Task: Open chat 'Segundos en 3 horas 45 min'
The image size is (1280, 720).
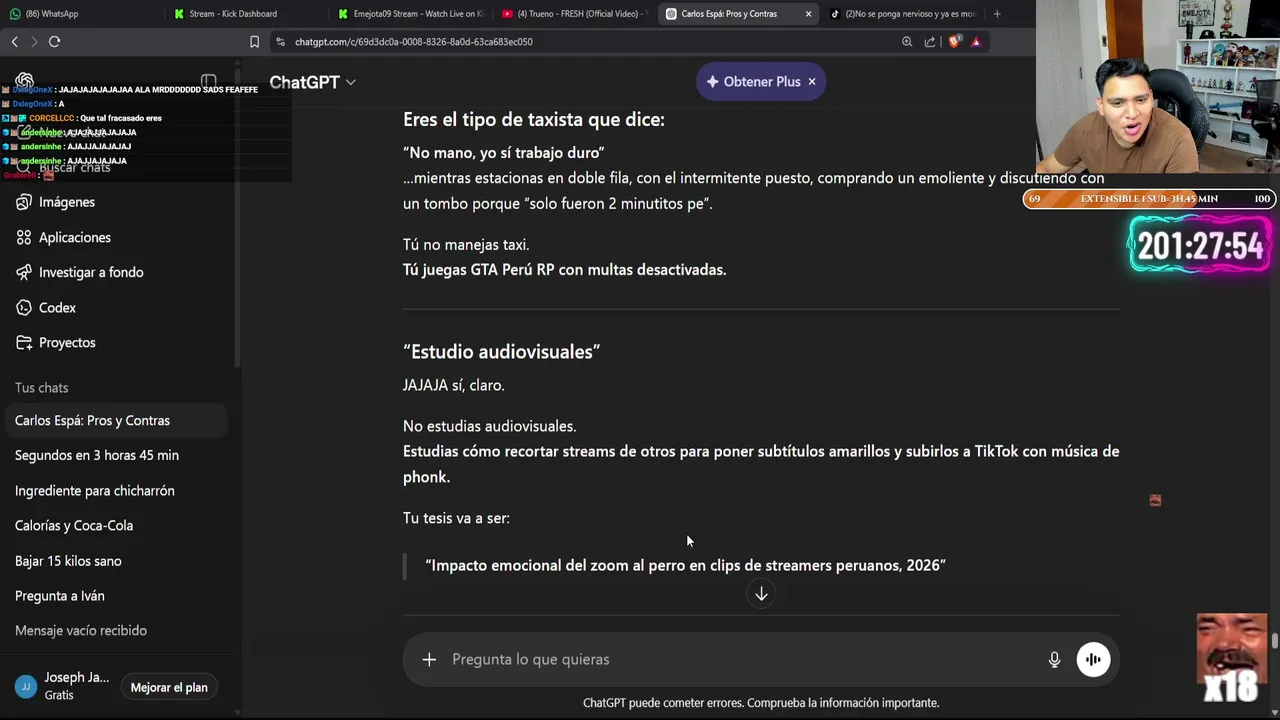Action: point(117,456)
